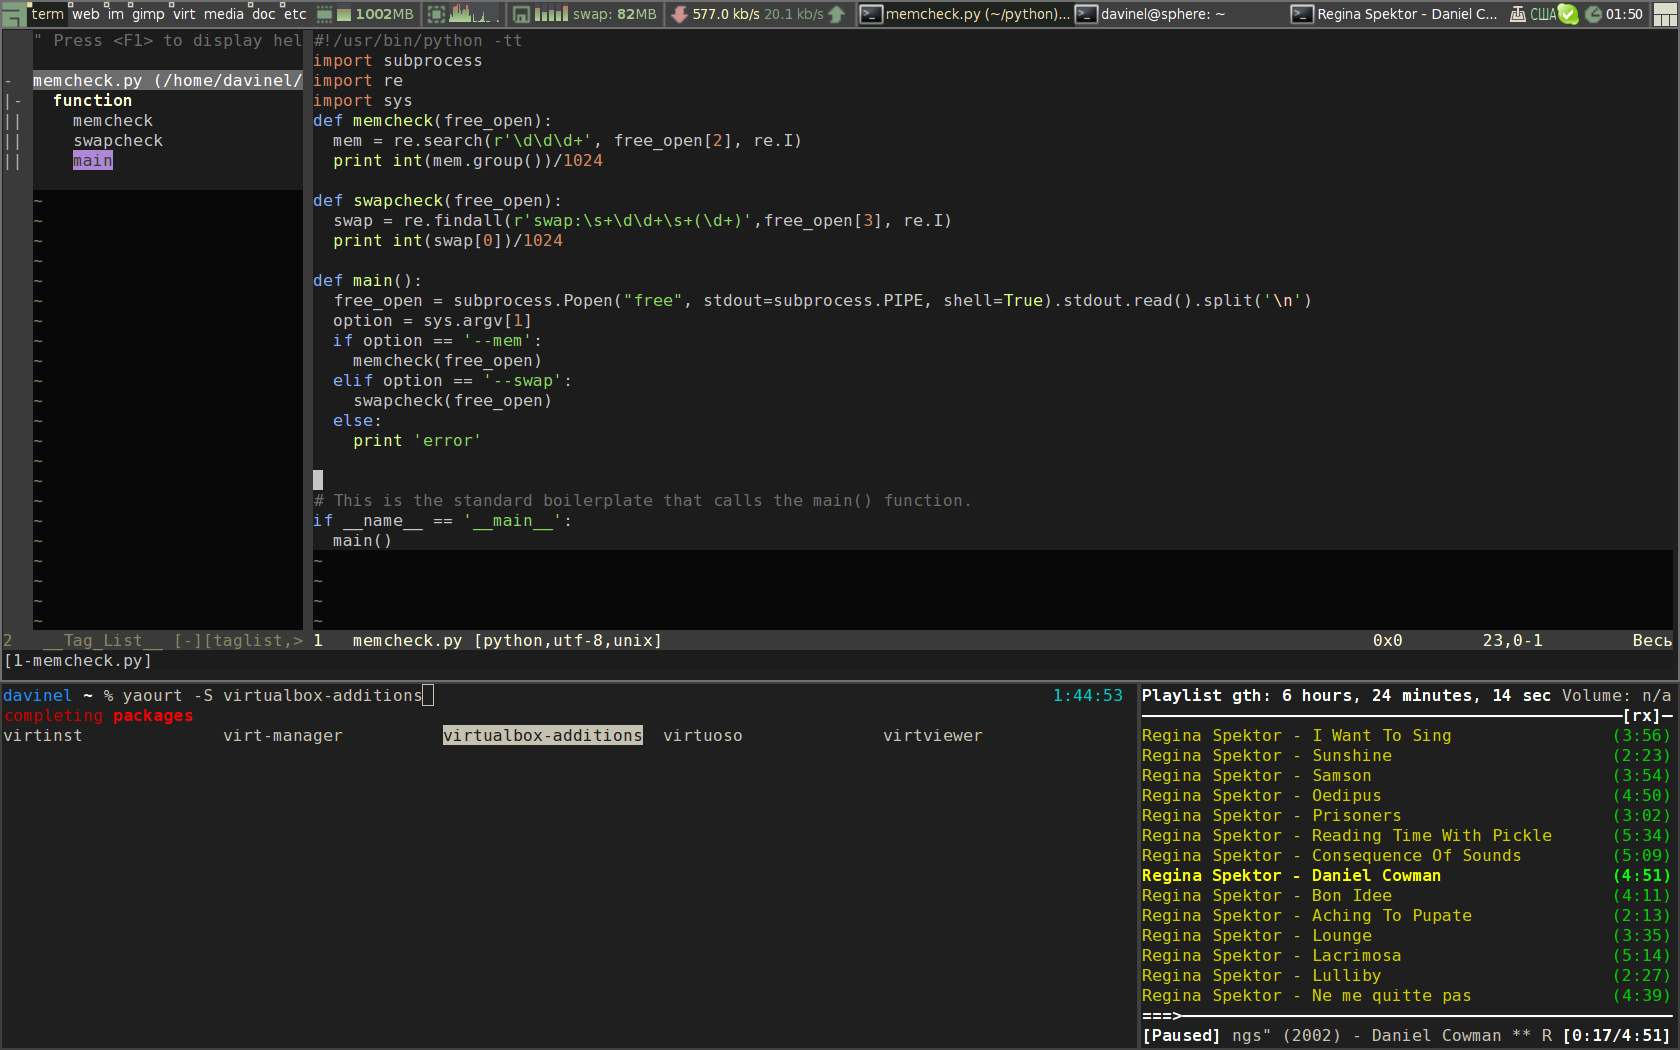This screenshot has height=1050, width=1680.
Task: Click the 01:50 clock text
Action: click(x=1624, y=14)
